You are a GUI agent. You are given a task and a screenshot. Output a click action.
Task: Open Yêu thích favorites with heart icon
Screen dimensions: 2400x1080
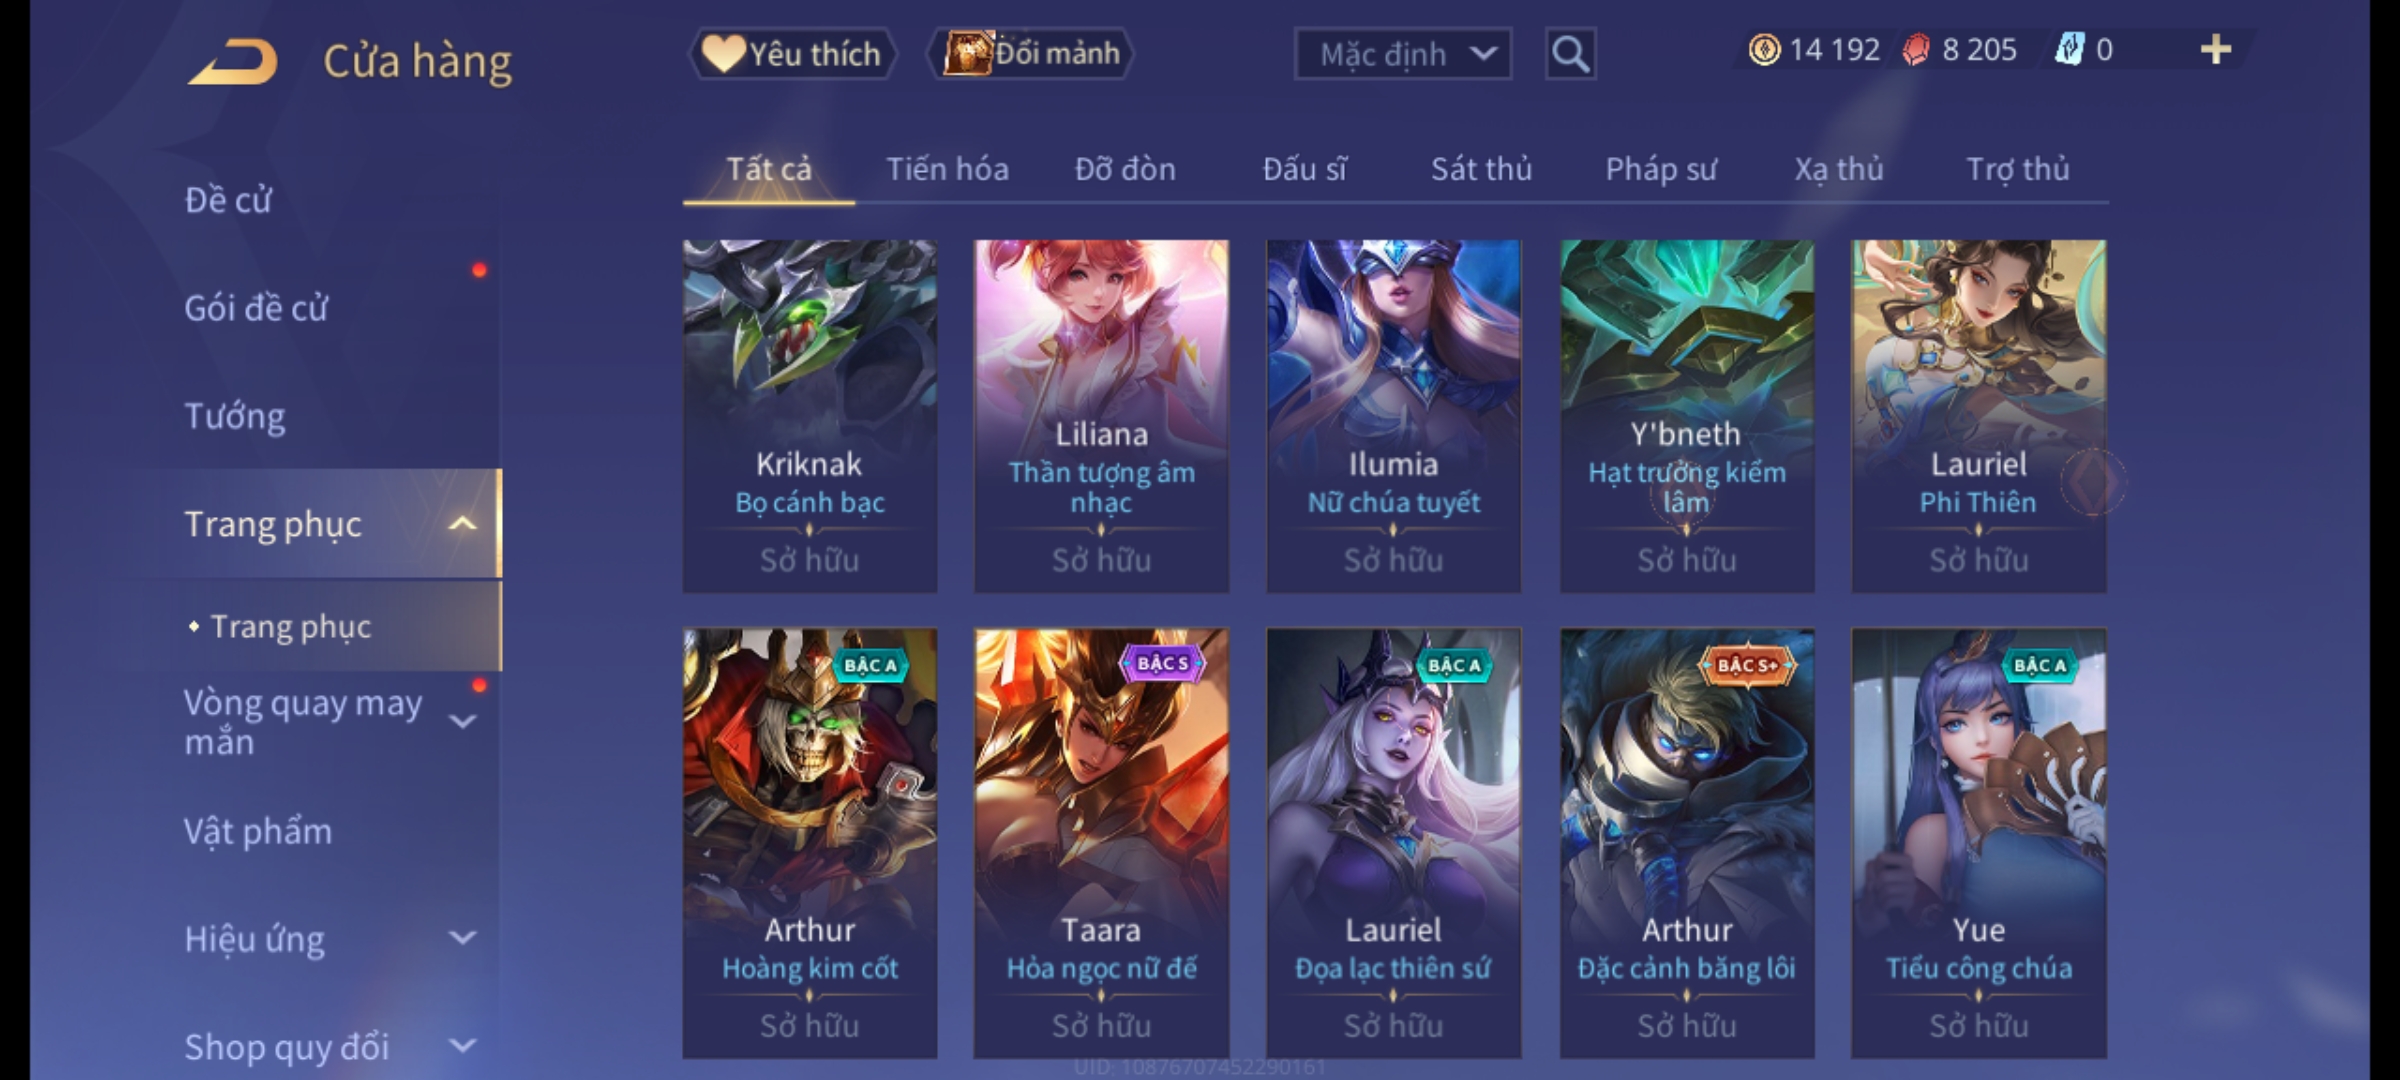[x=792, y=54]
